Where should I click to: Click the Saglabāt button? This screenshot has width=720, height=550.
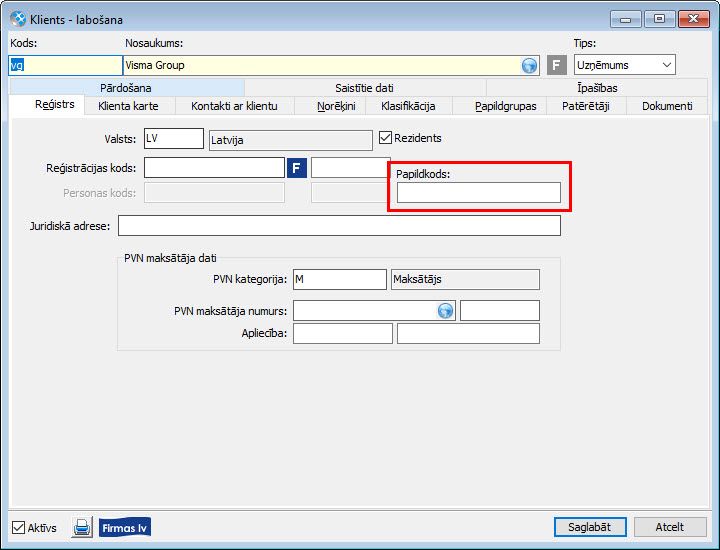point(590,527)
